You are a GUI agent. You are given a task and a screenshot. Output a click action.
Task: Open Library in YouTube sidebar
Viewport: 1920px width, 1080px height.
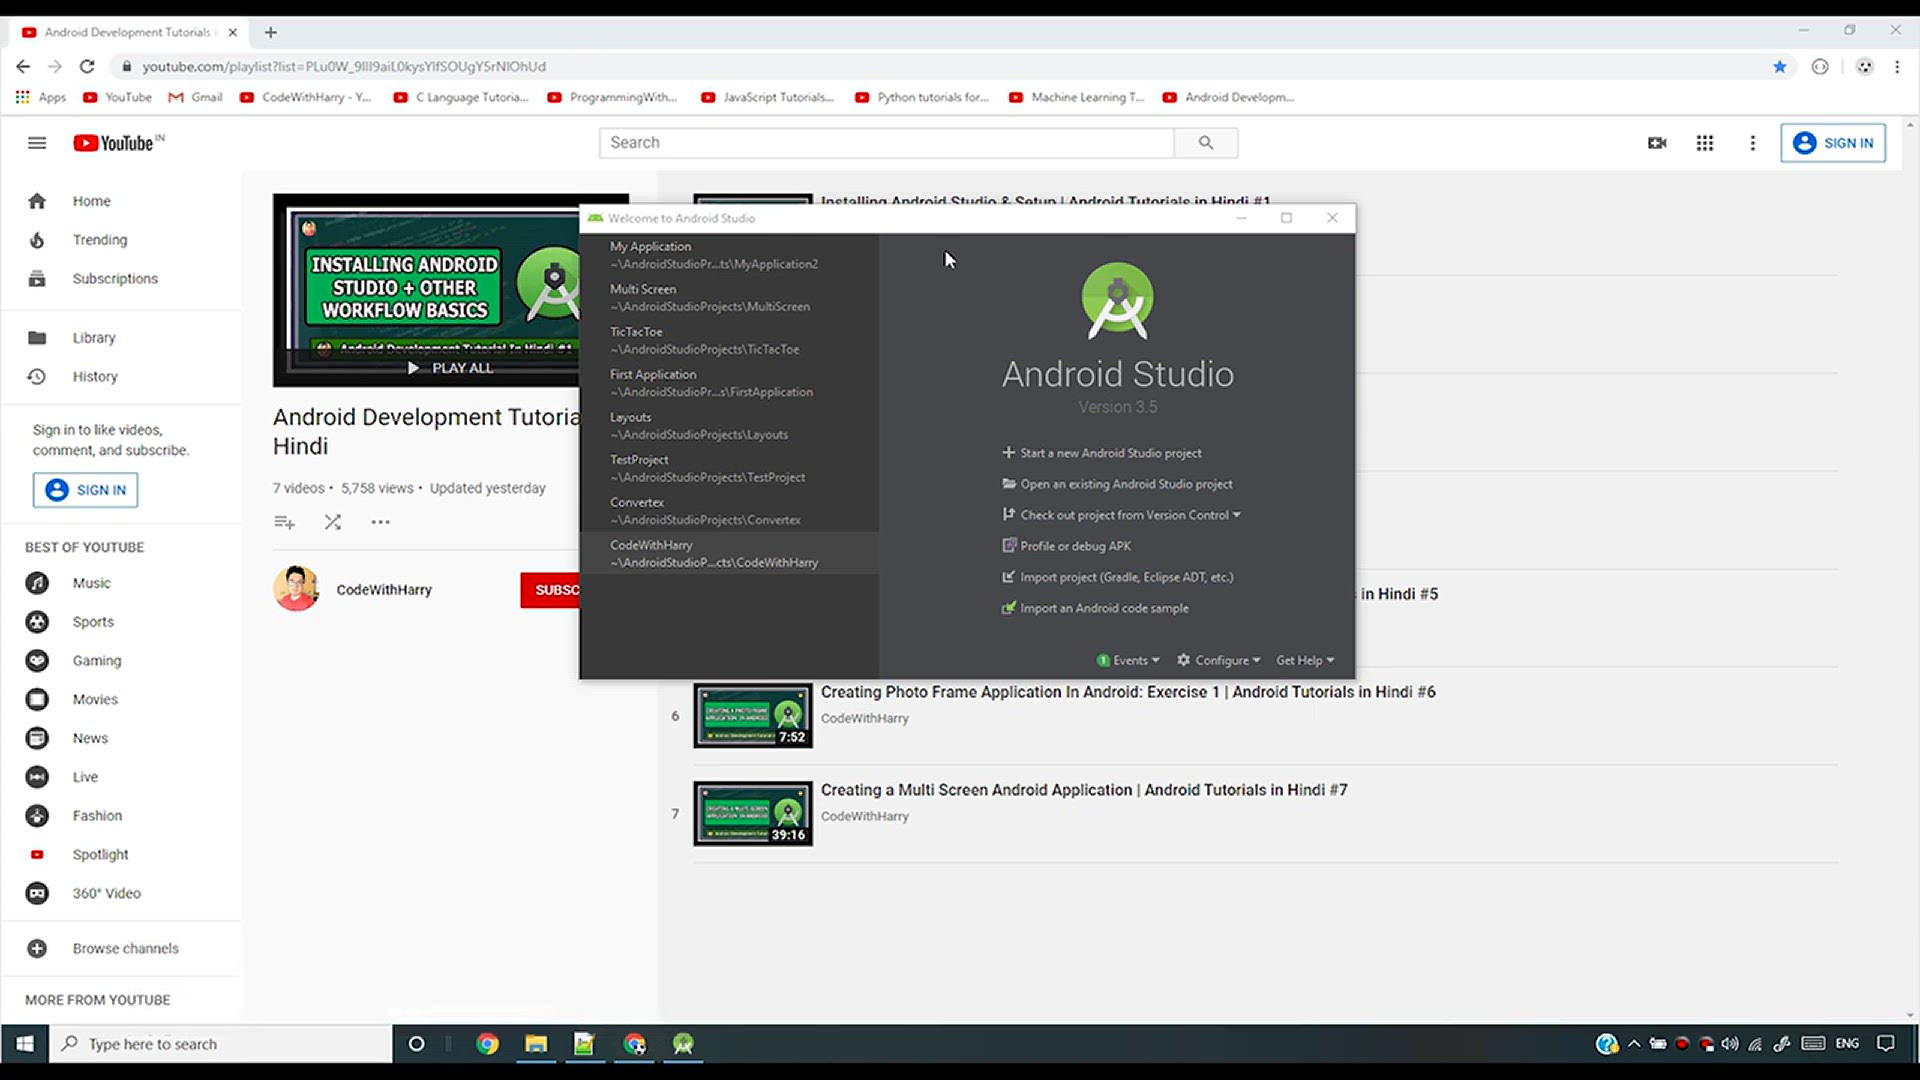[120, 338]
